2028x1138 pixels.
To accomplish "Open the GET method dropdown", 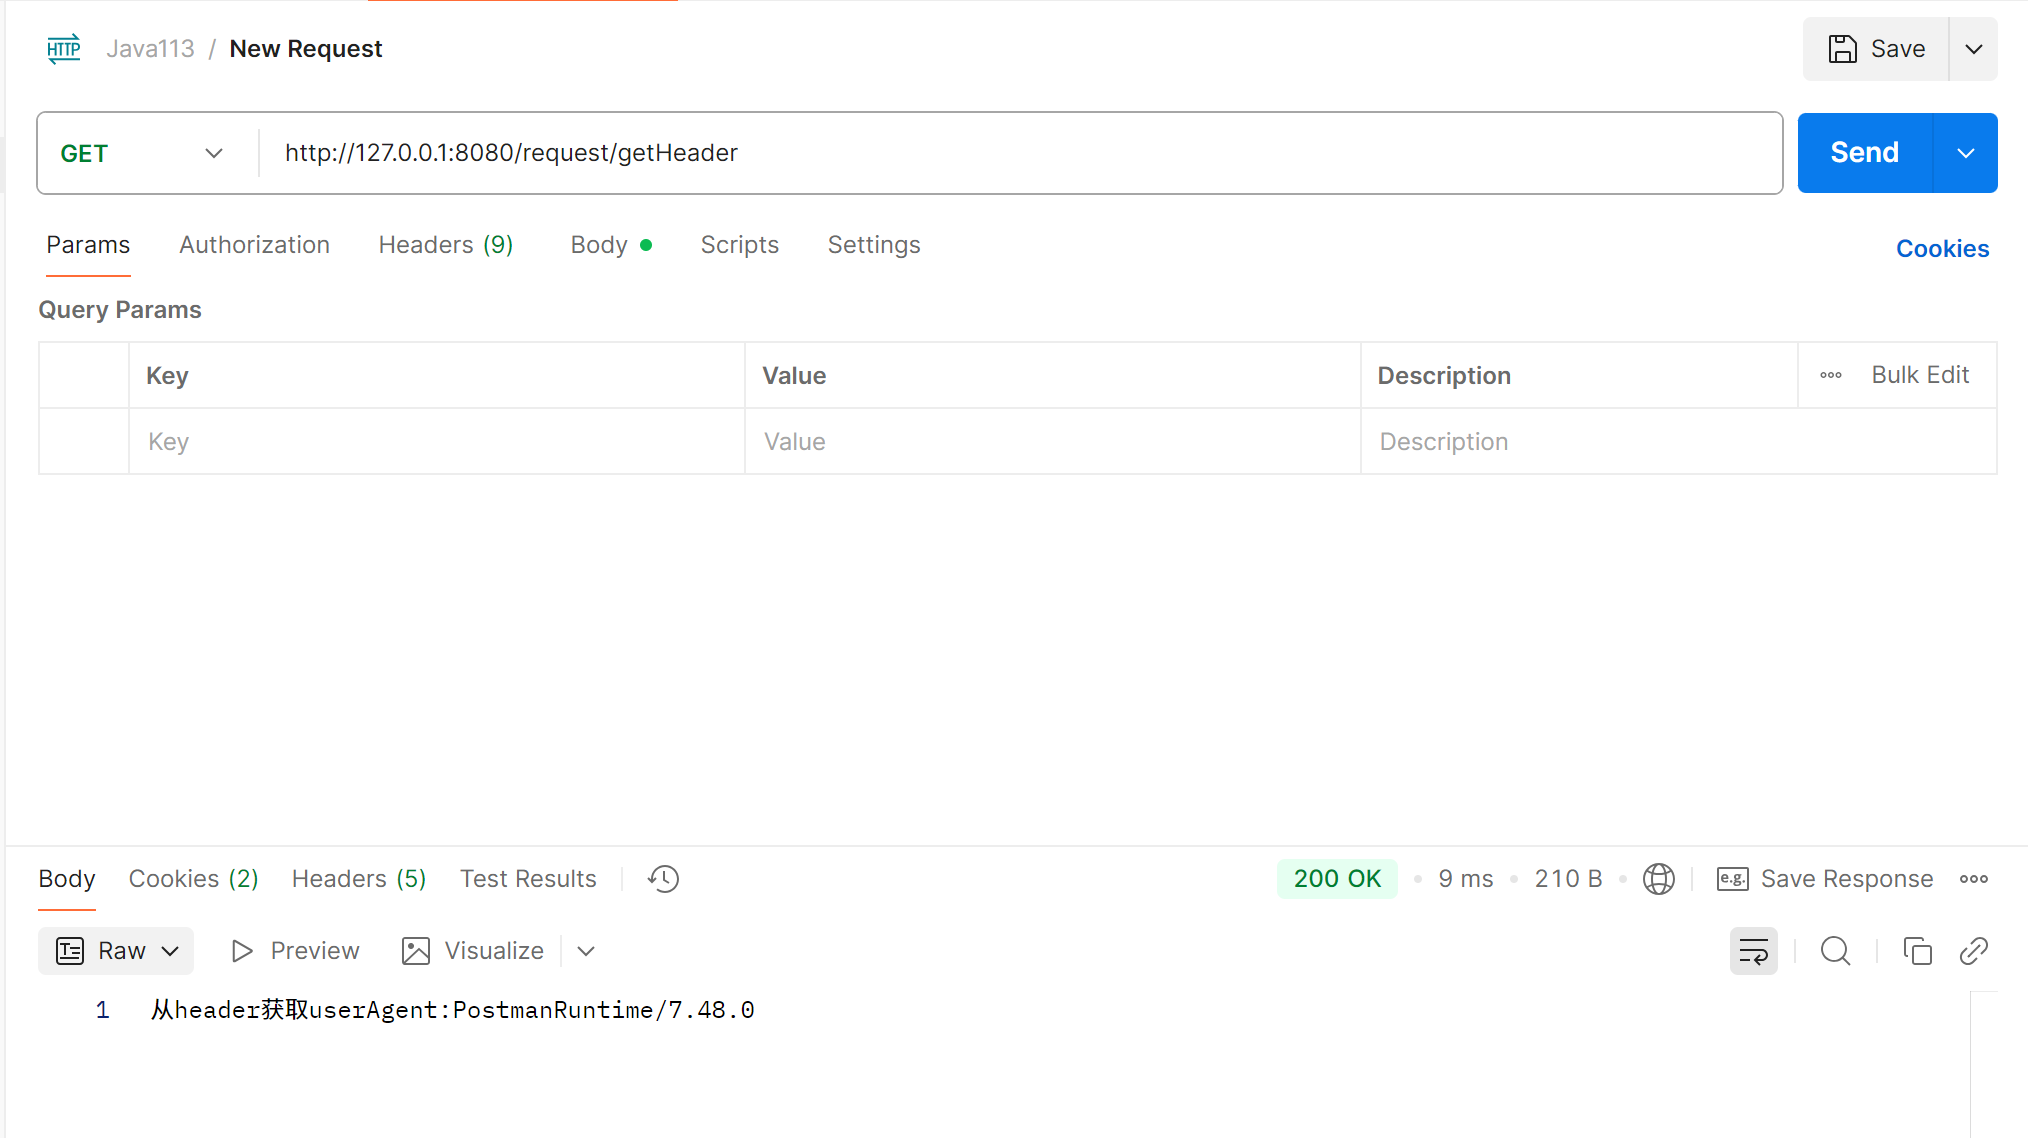I will point(141,153).
